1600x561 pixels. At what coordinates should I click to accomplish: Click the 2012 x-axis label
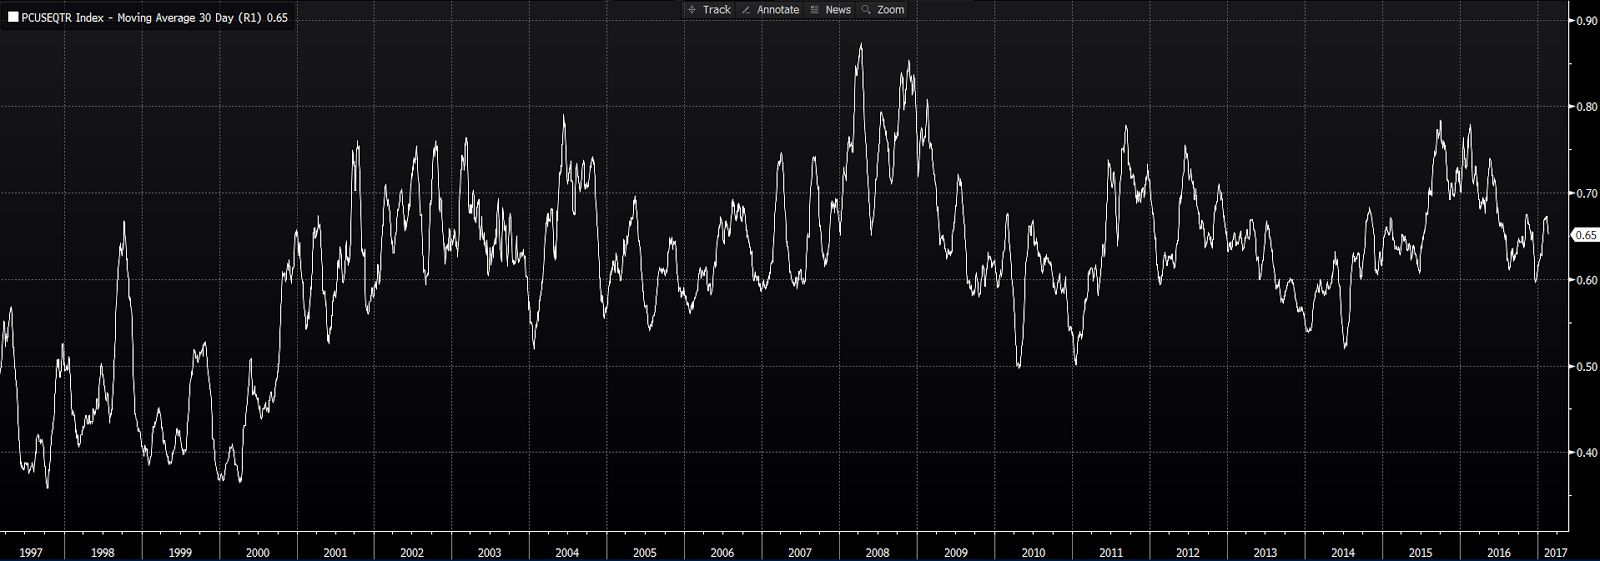pos(1188,552)
